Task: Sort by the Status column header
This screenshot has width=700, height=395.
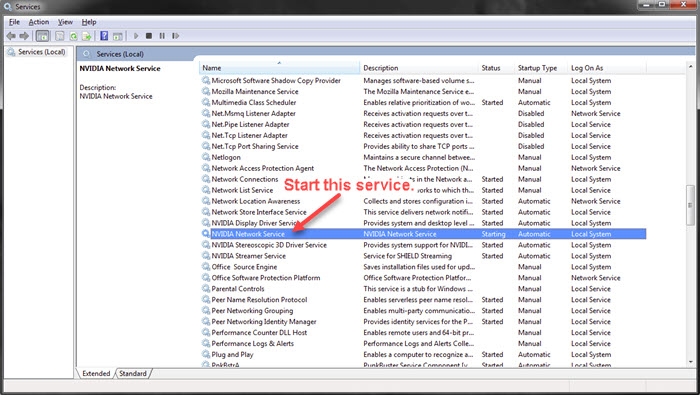Action: 496,68
